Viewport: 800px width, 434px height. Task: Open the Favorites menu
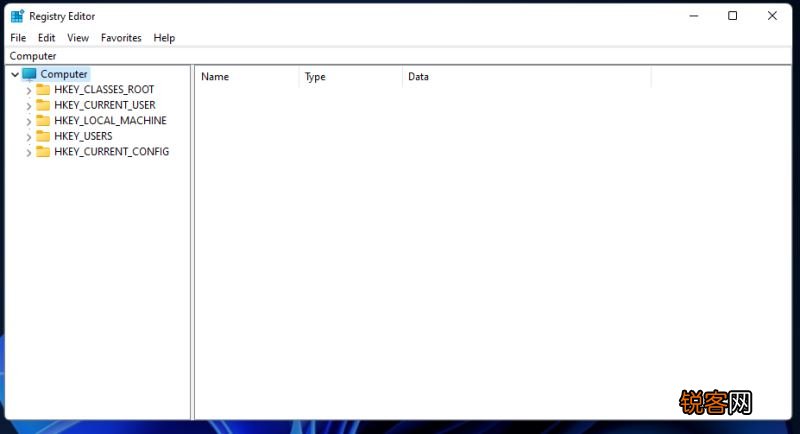tap(121, 38)
